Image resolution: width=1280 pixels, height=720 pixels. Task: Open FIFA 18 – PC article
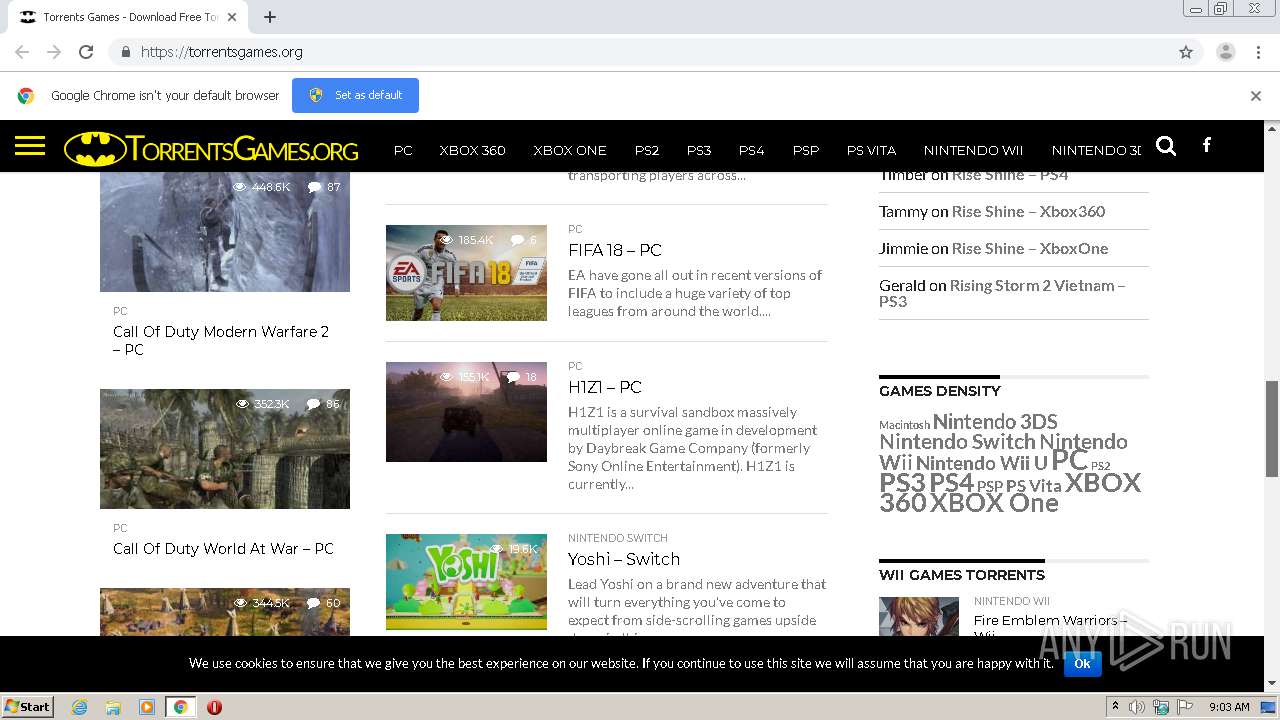[x=615, y=250]
